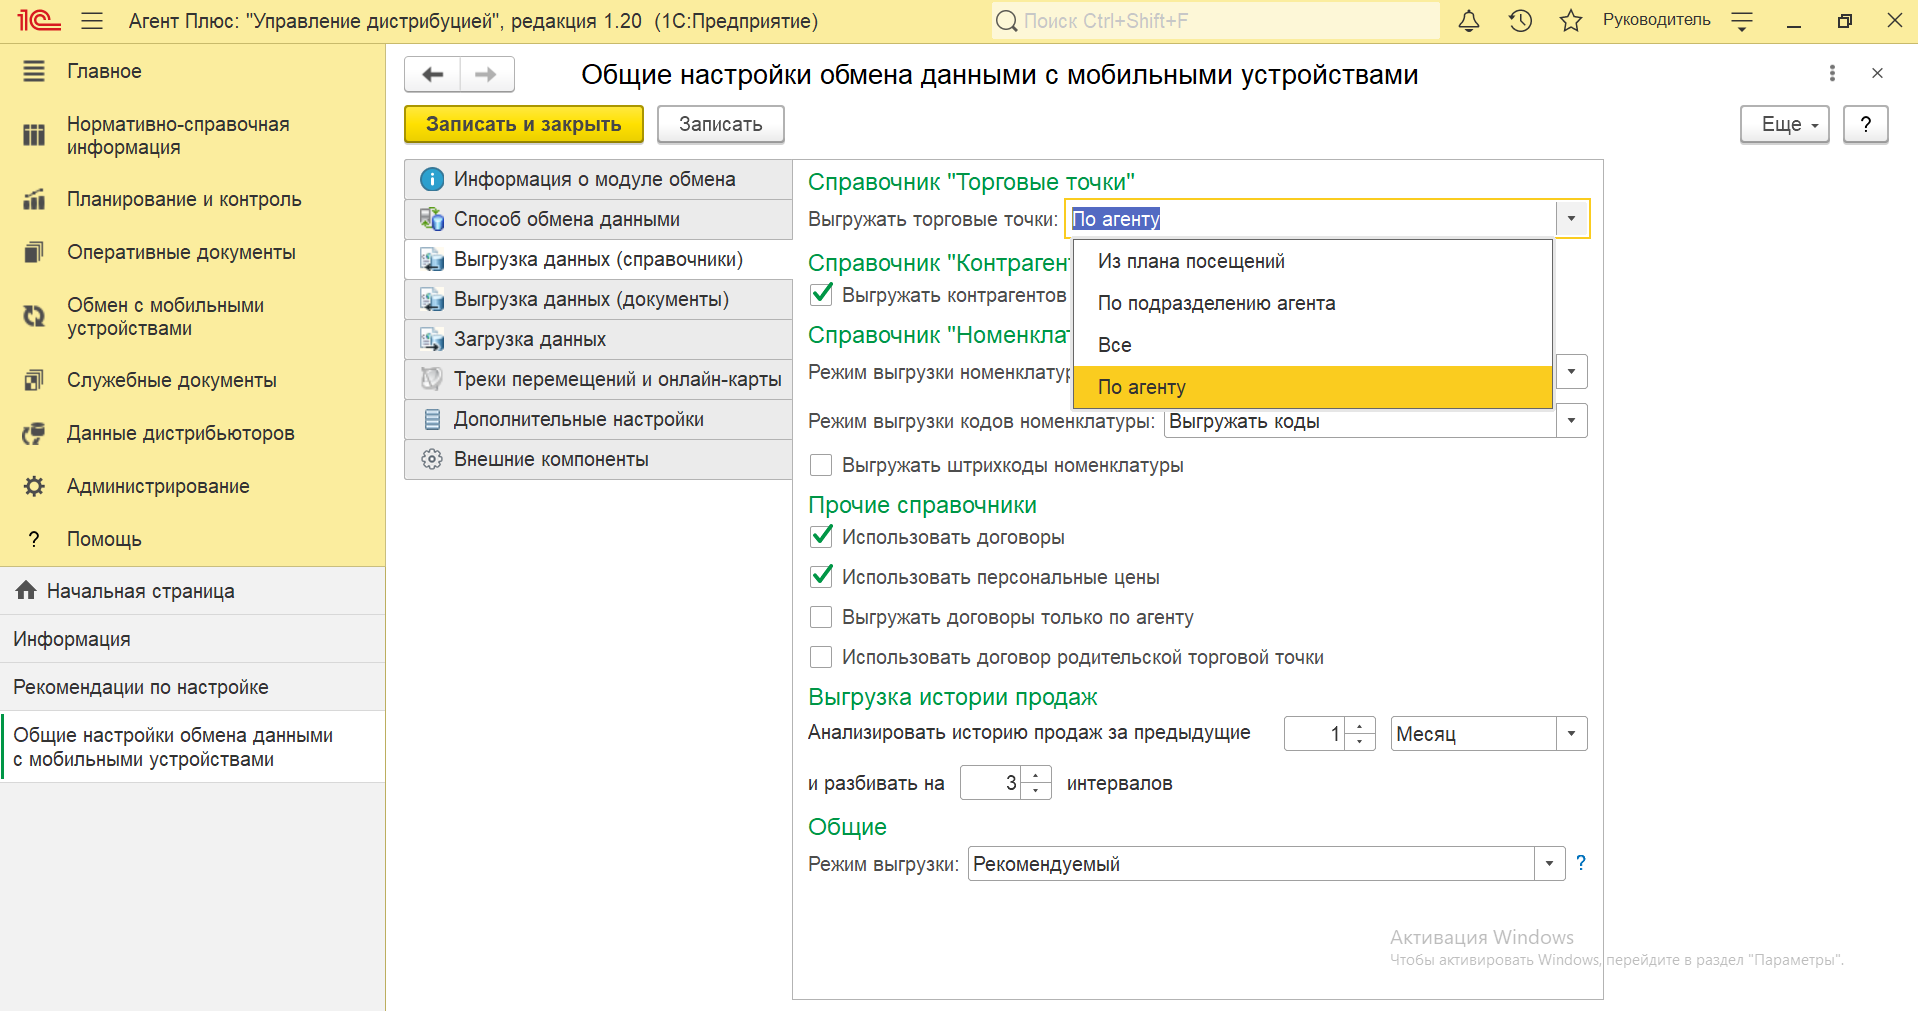Open the Начальная страница link
This screenshot has width=1918, height=1011.
192,591
